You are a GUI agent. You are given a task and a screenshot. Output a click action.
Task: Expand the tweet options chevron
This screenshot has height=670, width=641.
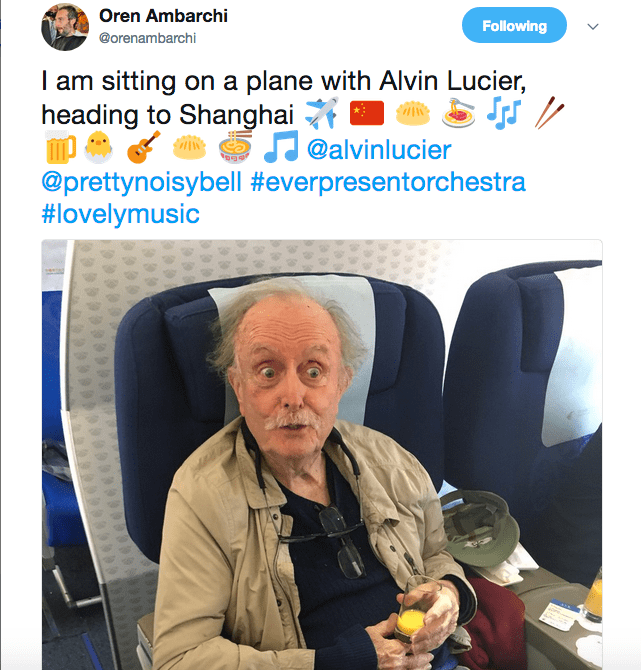(592, 26)
